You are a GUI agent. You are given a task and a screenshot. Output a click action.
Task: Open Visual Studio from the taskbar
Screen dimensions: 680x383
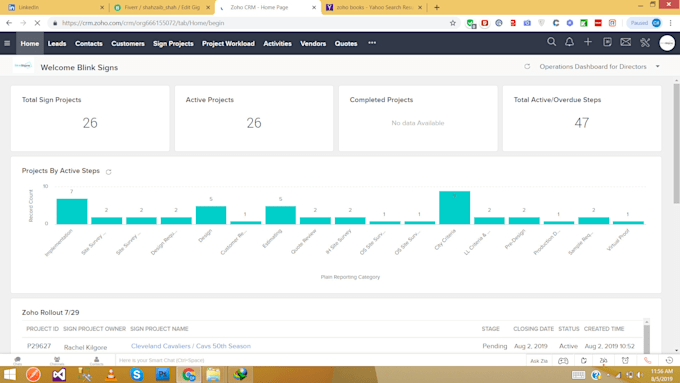[x=59, y=374]
